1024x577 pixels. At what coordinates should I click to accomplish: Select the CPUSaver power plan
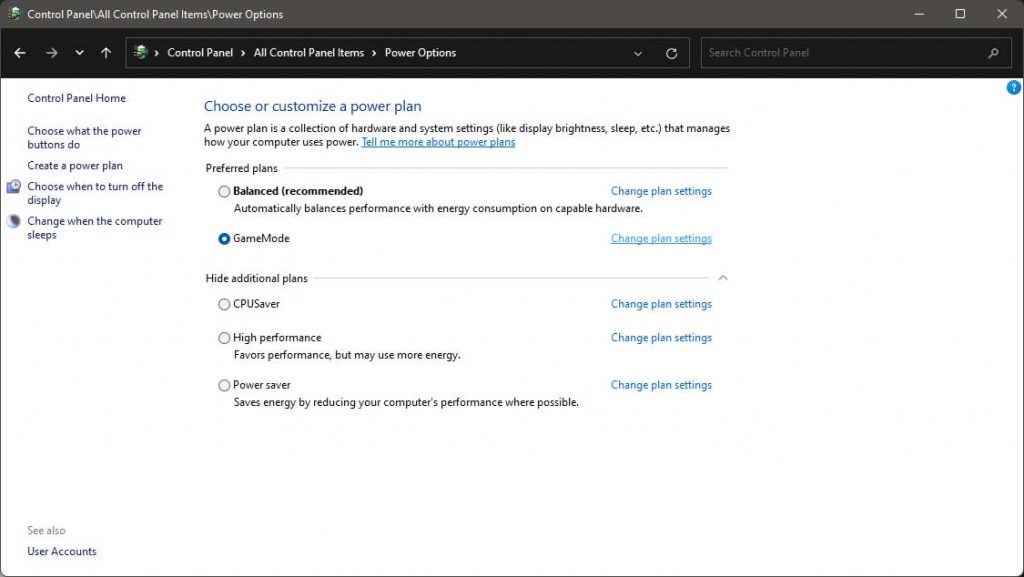click(x=224, y=304)
